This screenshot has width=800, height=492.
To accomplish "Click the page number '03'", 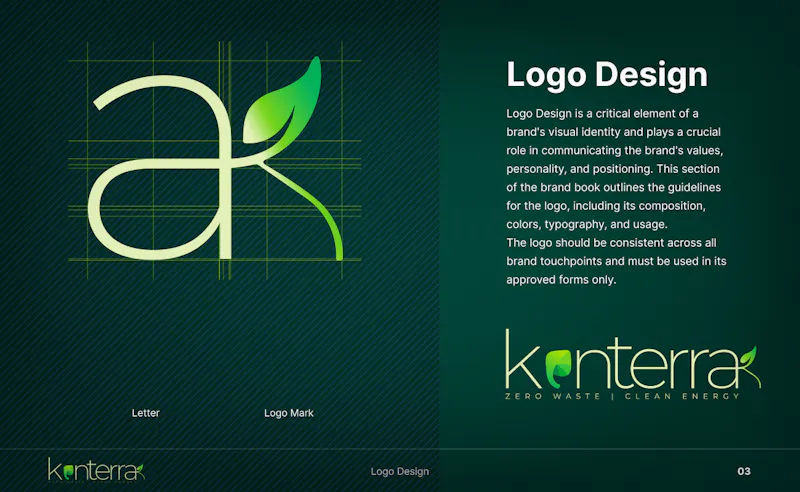I will tap(744, 471).
